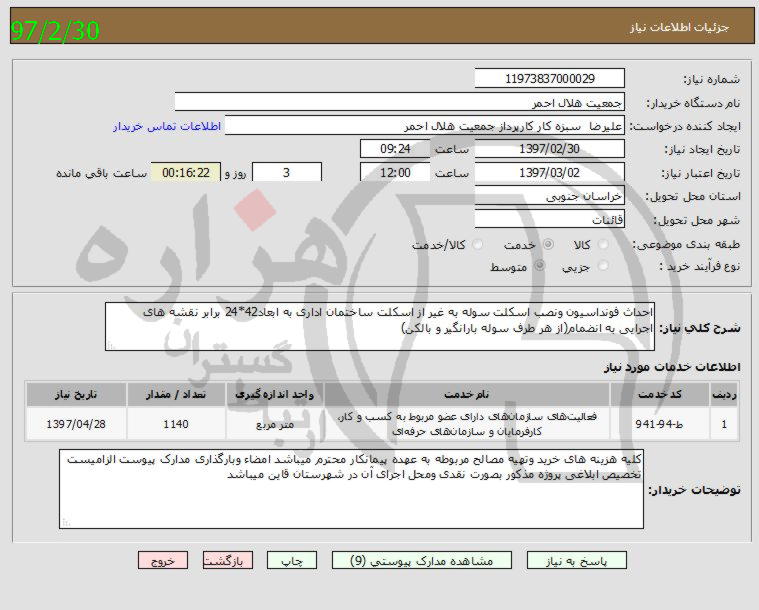Click the جزئیات اطلاعات نیاز header title
759x610 pixels.
click(679, 27)
